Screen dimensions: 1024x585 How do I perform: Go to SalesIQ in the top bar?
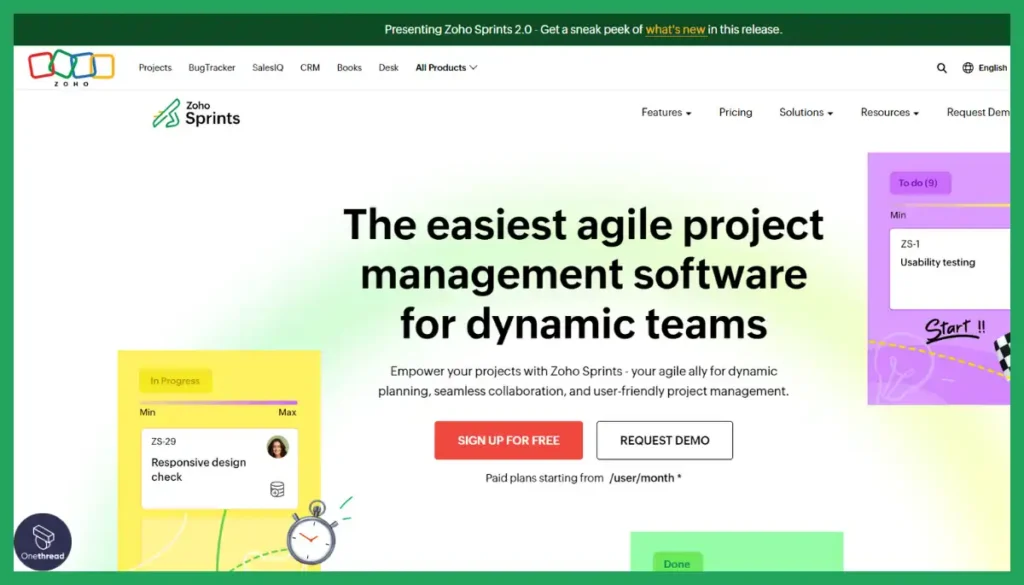(x=268, y=68)
